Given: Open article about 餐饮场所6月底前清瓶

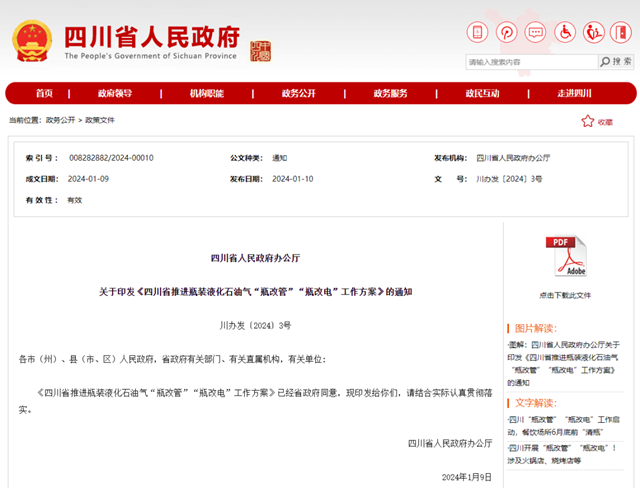Looking at the screenshot, I should pos(564,426).
